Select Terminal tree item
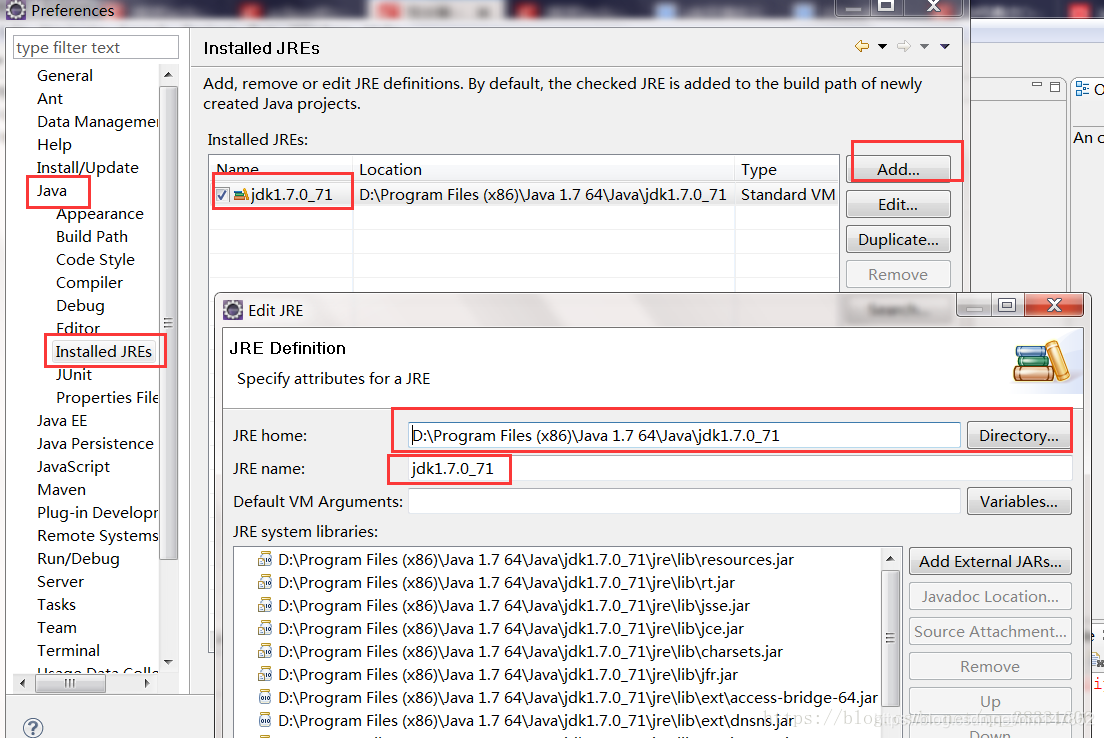Screen dimensions: 1104x738 [x=68, y=651]
